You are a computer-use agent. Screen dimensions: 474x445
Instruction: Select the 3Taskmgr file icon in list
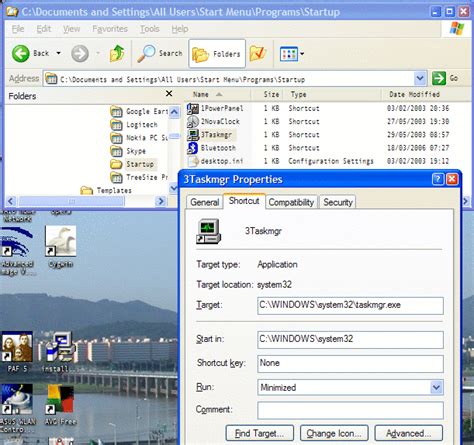point(193,135)
